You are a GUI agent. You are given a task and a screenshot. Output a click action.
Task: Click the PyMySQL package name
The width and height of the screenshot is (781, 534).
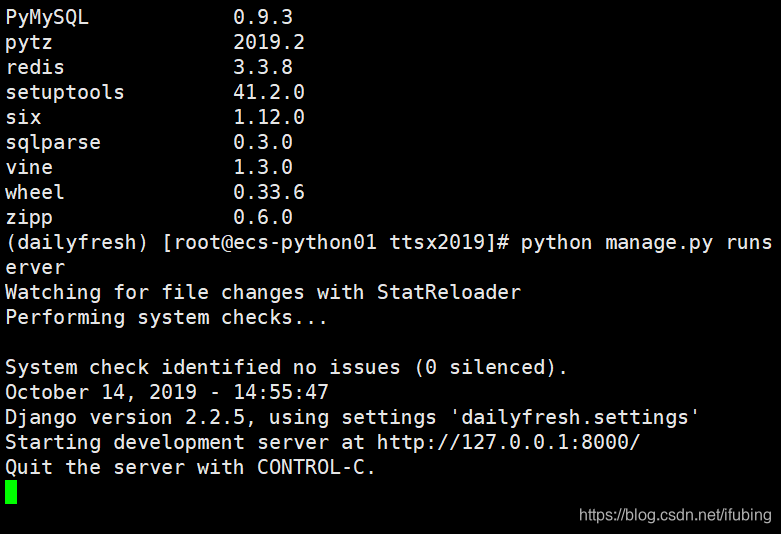(x=47, y=17)
